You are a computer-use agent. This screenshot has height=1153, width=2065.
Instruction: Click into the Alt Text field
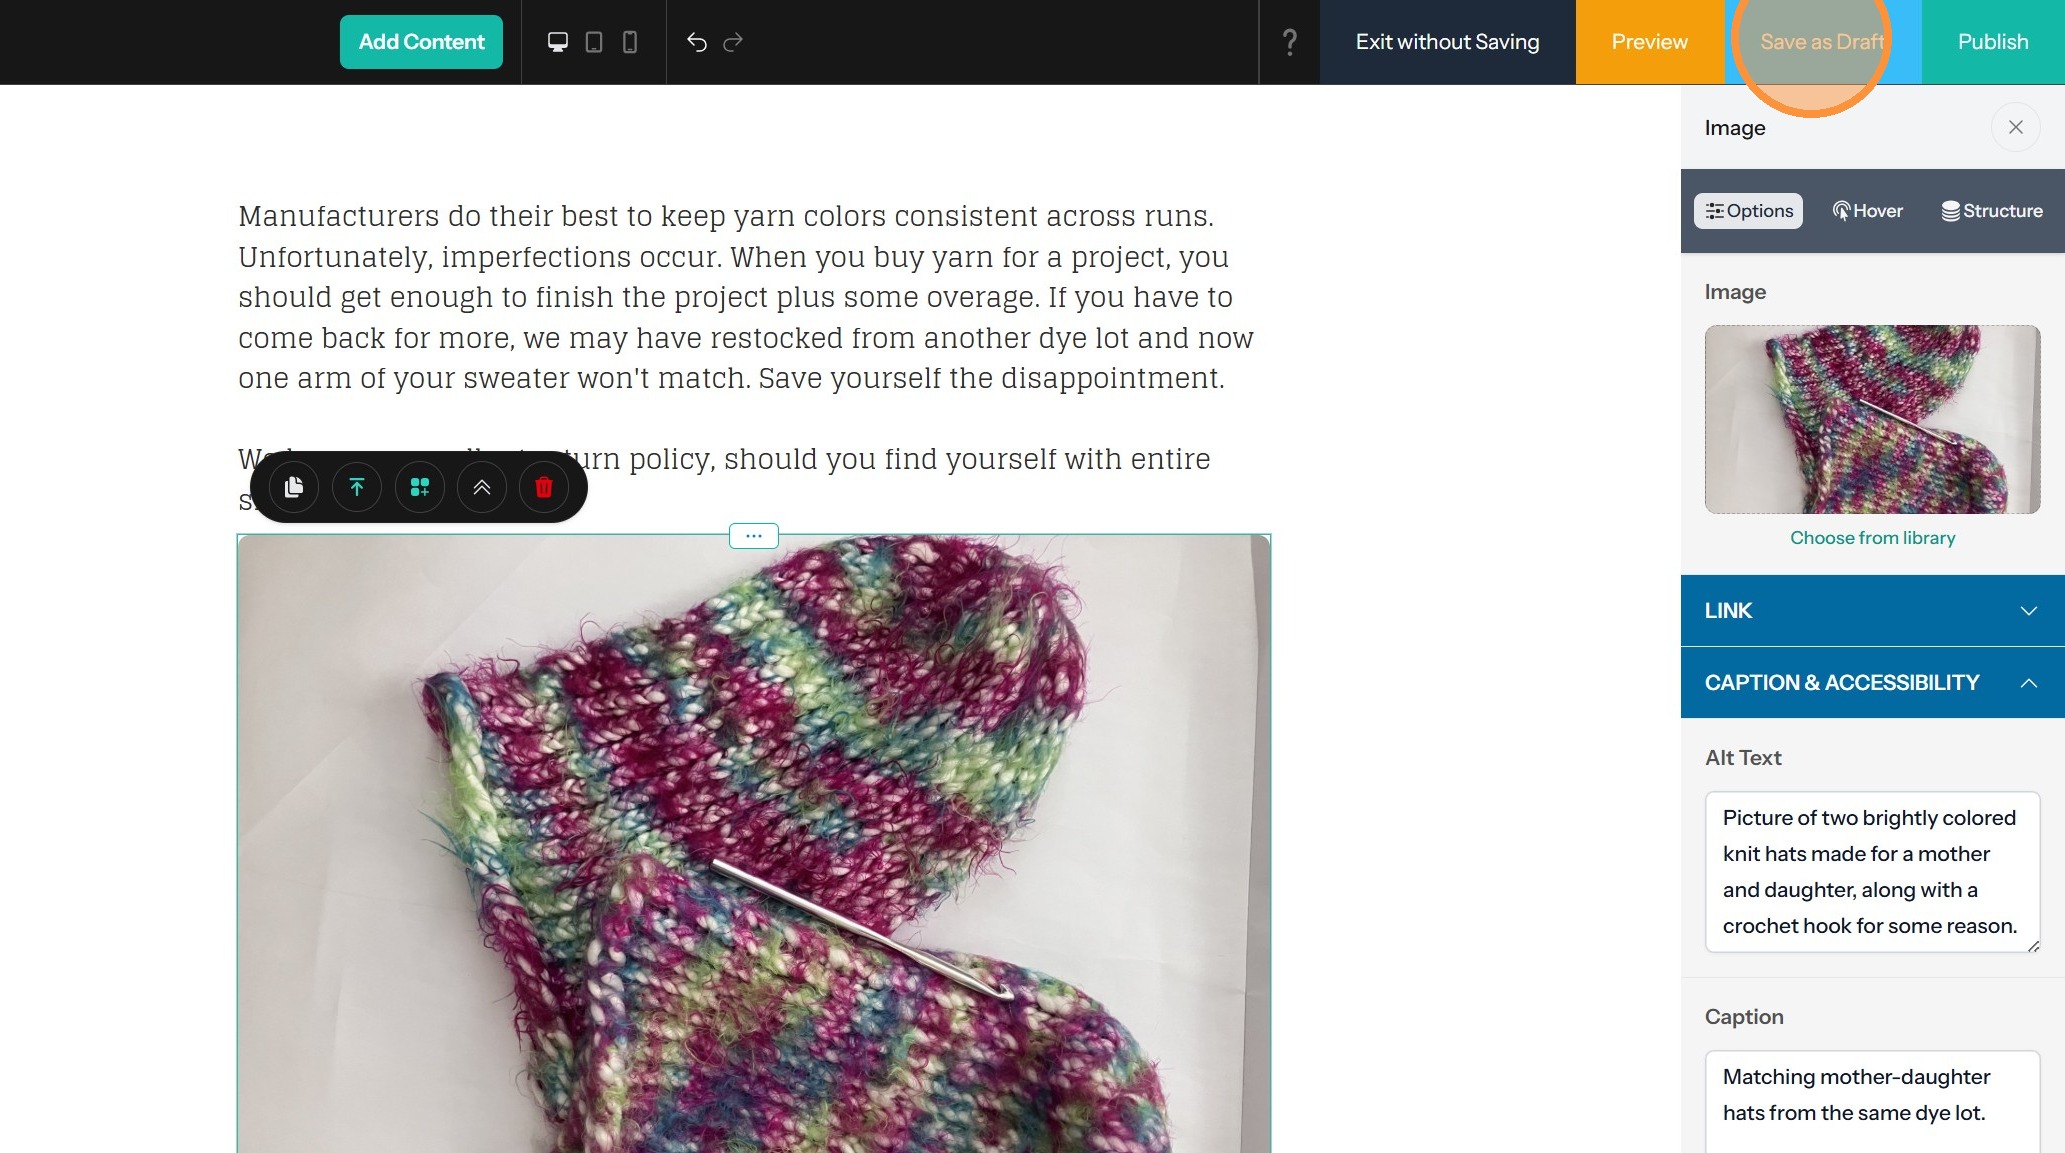1870,871
